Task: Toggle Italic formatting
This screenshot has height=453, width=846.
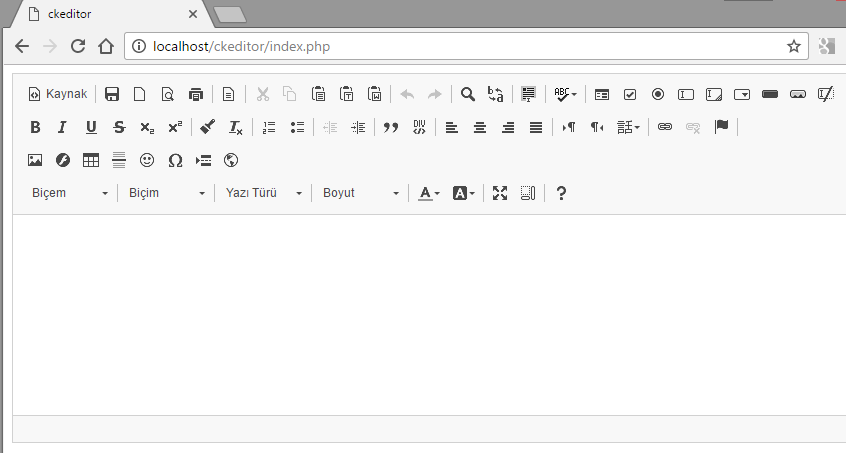Action: [x=63, y=127]
